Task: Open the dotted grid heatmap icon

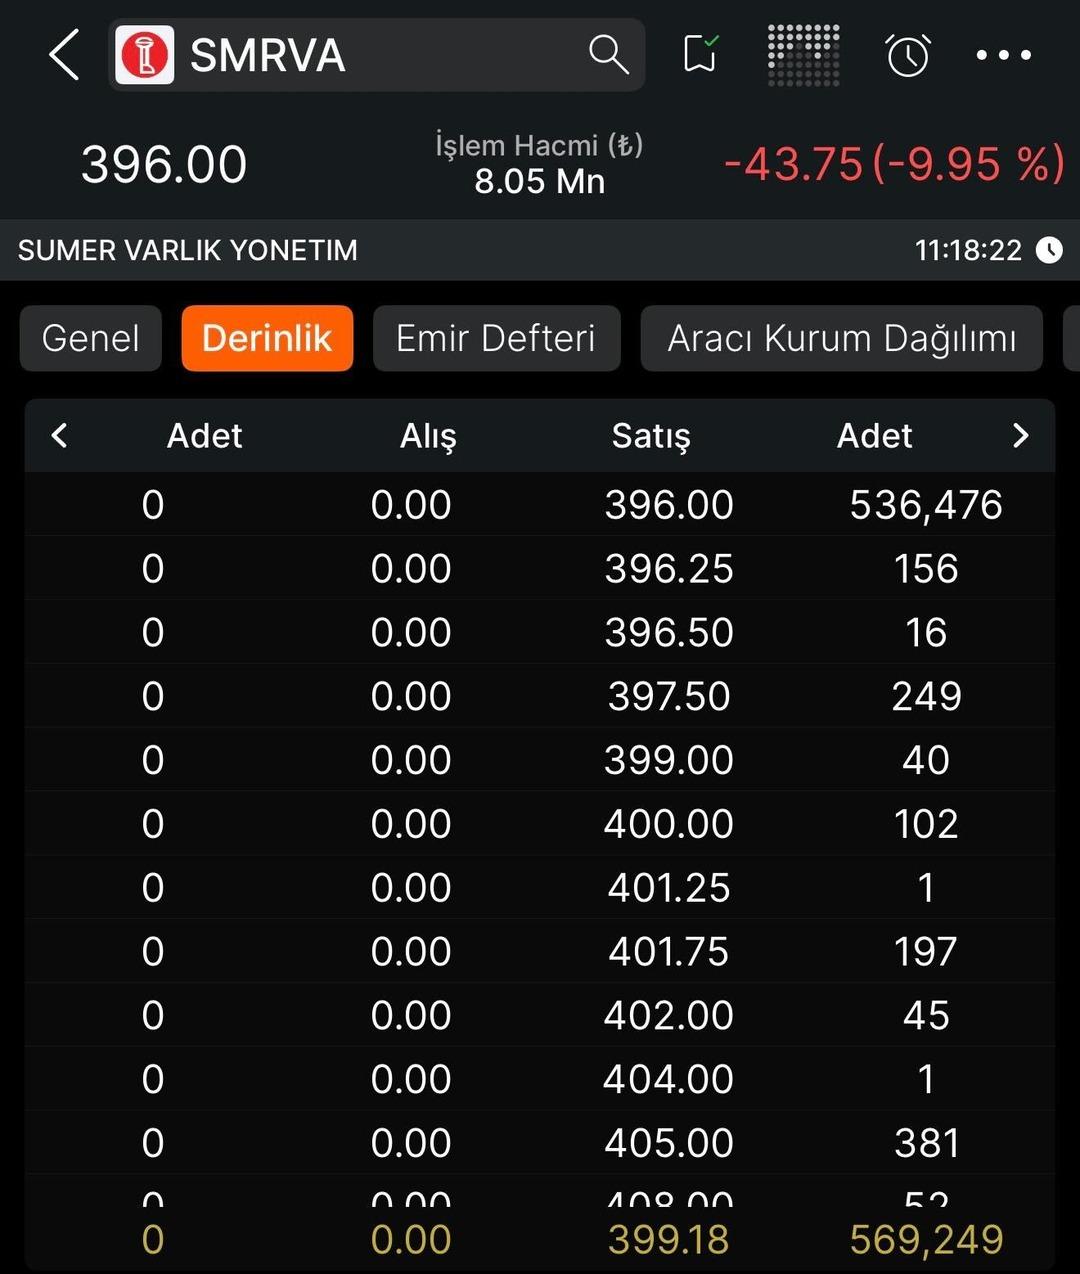Action: coord(804,55)
